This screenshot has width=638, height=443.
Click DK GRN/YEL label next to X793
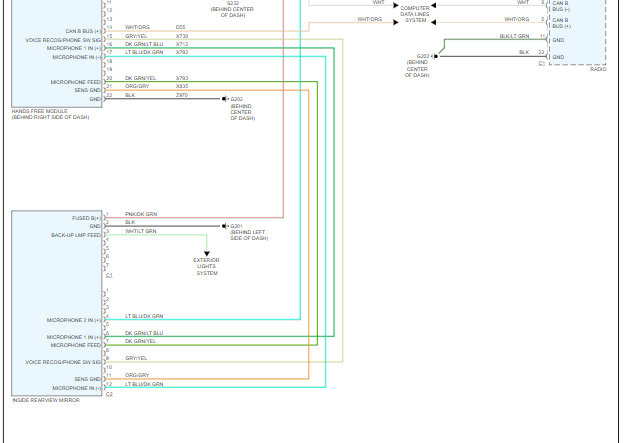tap(140, 78)
